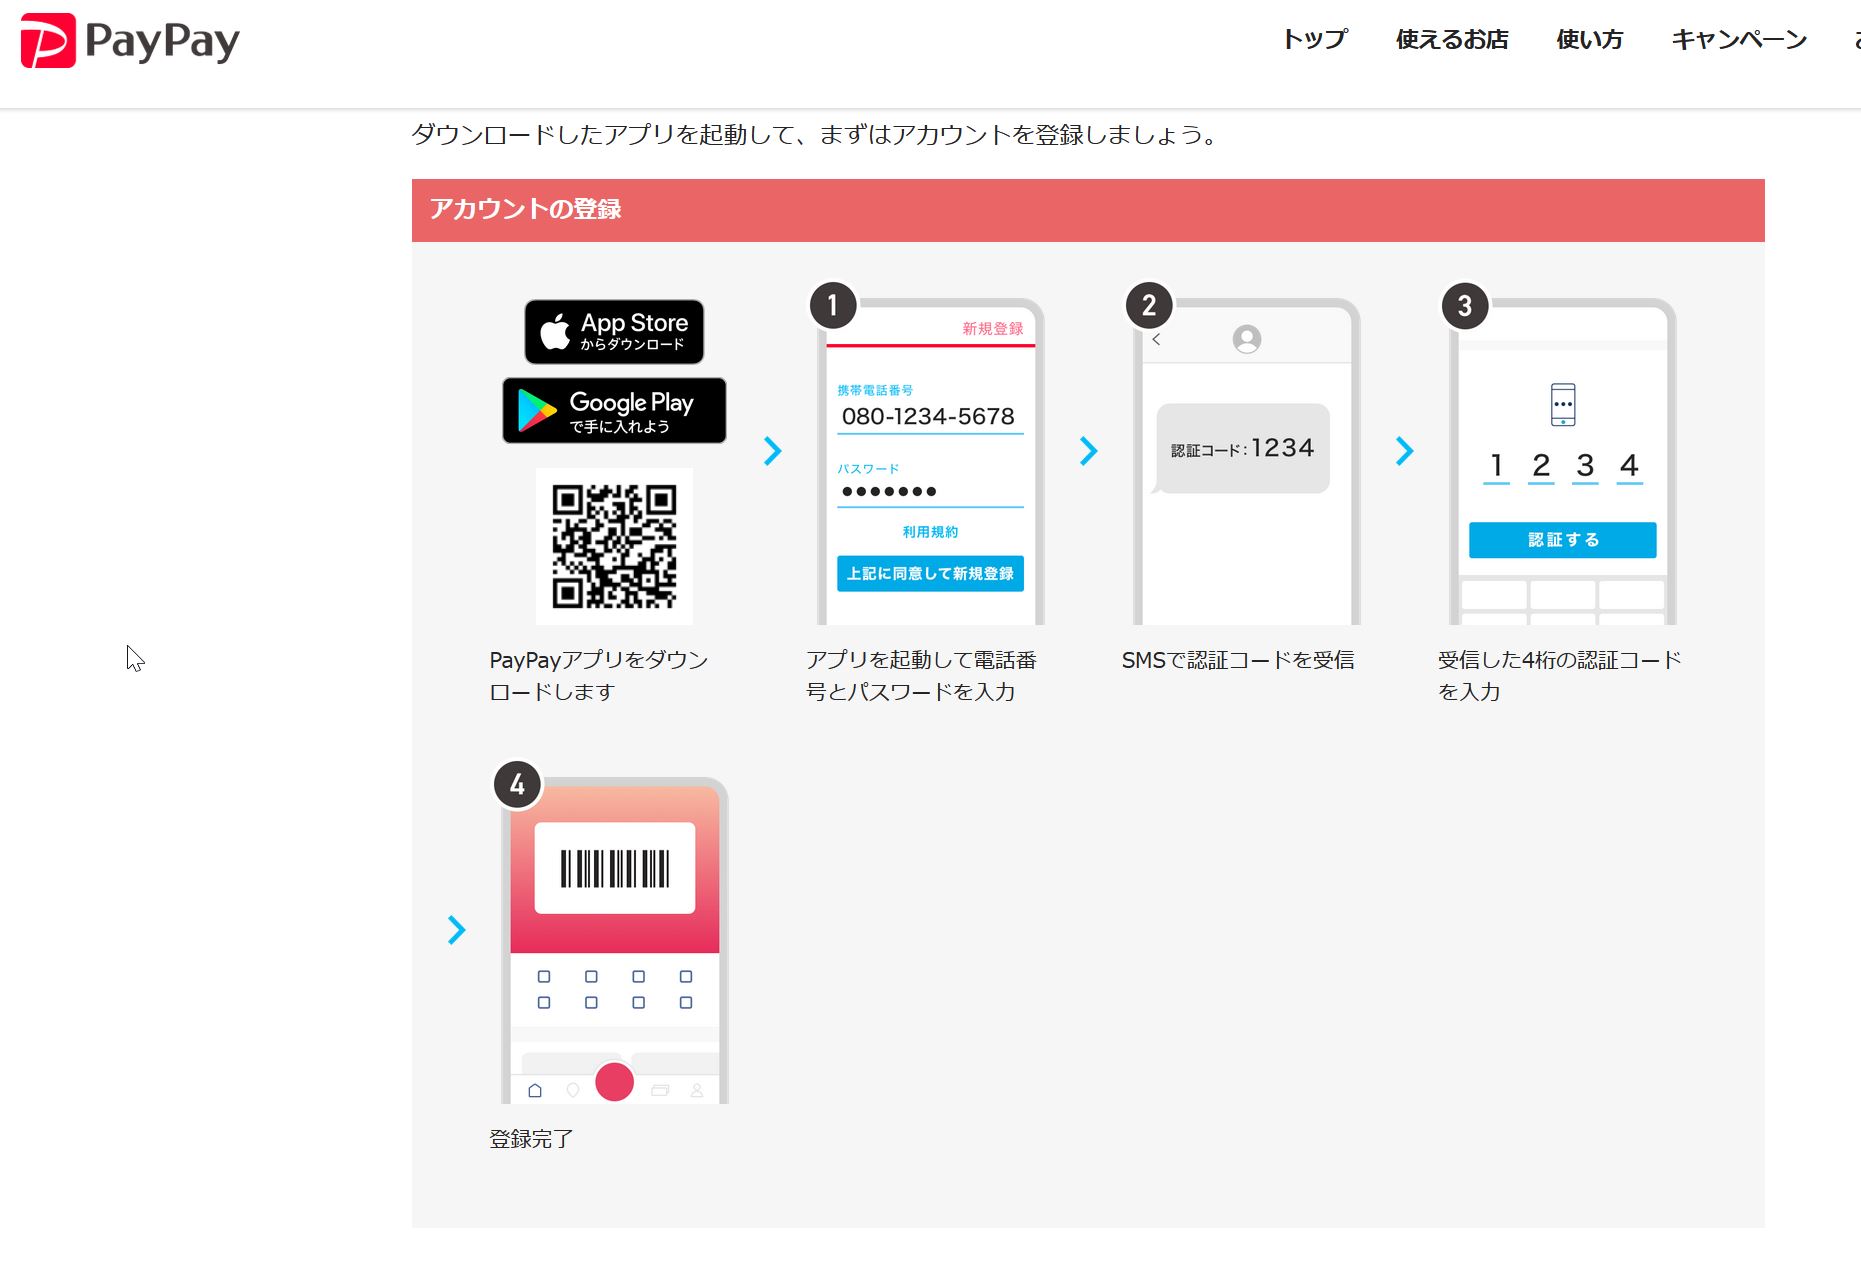Click the アカウントの登録 section heading
1861x1262 pixels.
pos(525,209)
